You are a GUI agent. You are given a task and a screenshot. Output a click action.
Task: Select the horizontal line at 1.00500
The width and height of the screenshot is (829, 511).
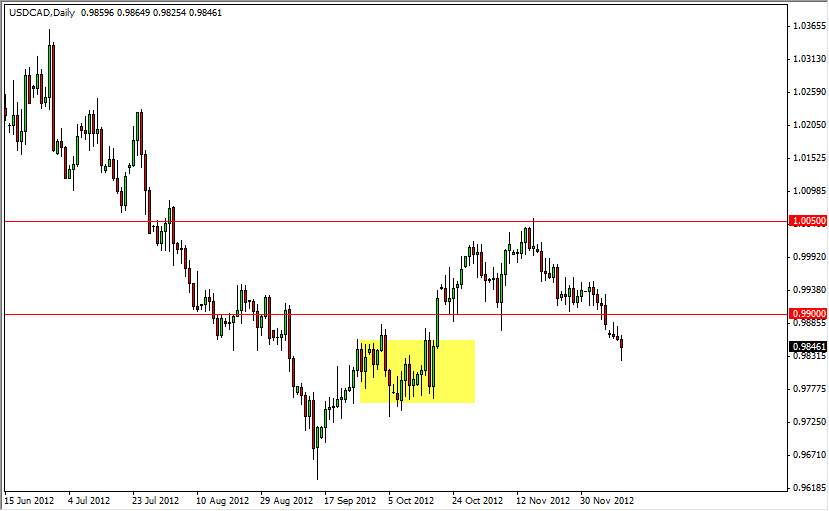[397, 221]
